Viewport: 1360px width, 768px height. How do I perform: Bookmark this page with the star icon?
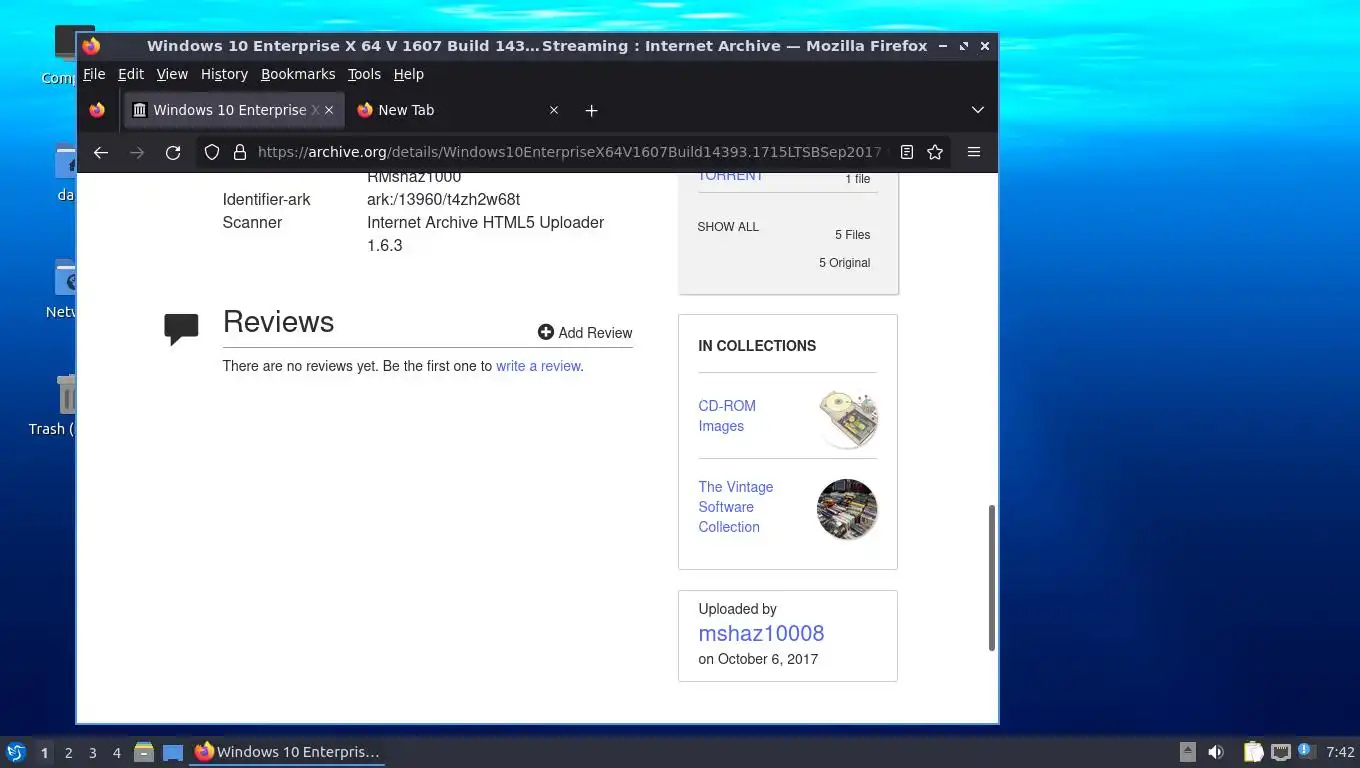point(935,152)
